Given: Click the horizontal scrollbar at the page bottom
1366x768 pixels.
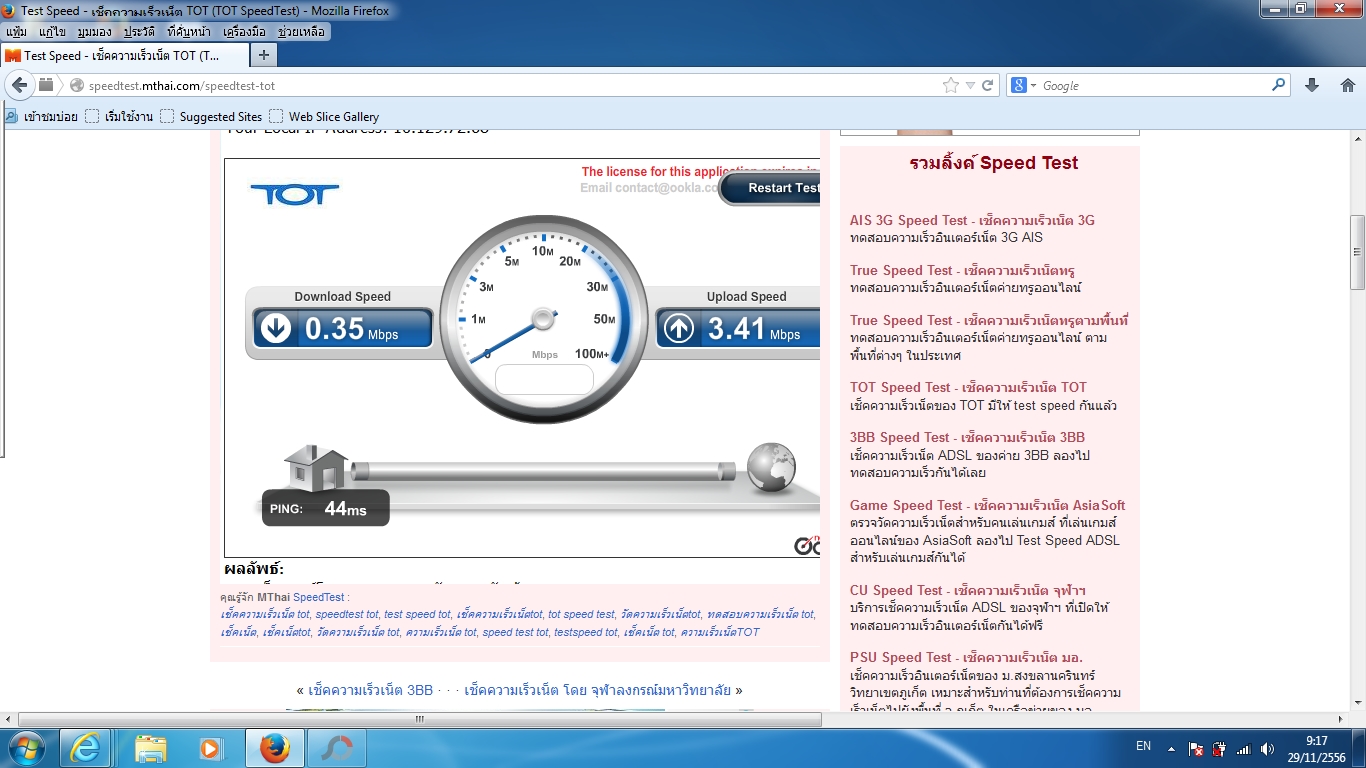Looking at the screenshot, I should coord(420,719).
